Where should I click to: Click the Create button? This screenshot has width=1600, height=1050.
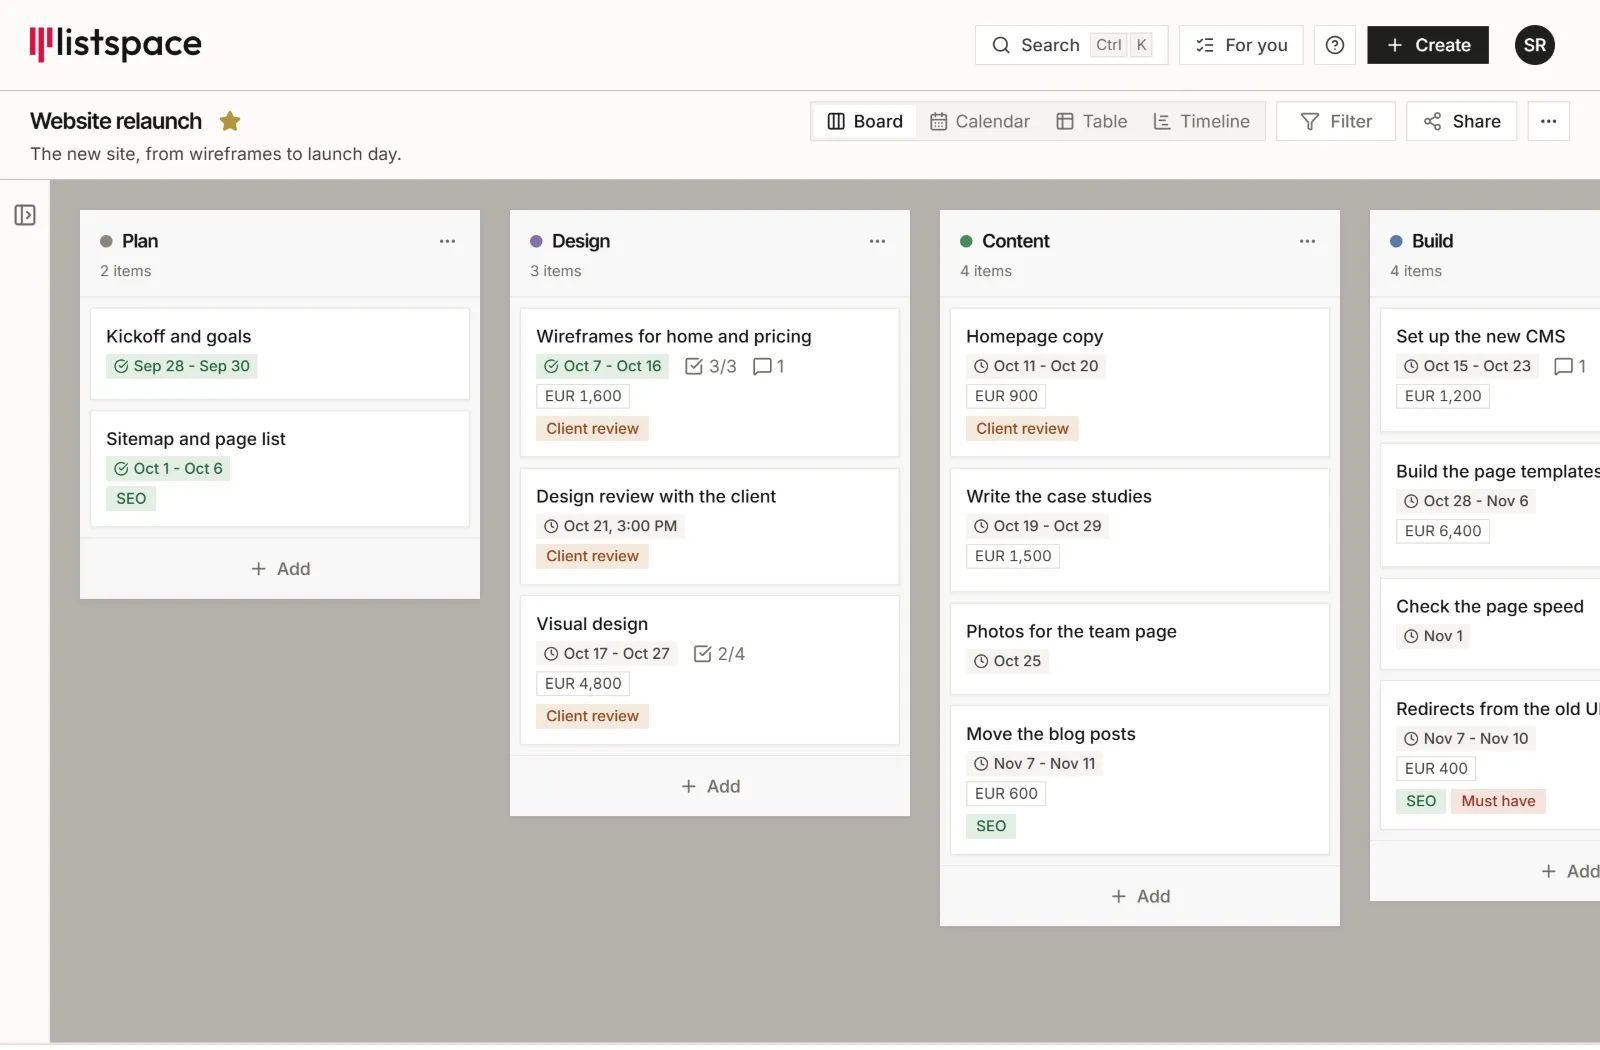[1428, 45]
